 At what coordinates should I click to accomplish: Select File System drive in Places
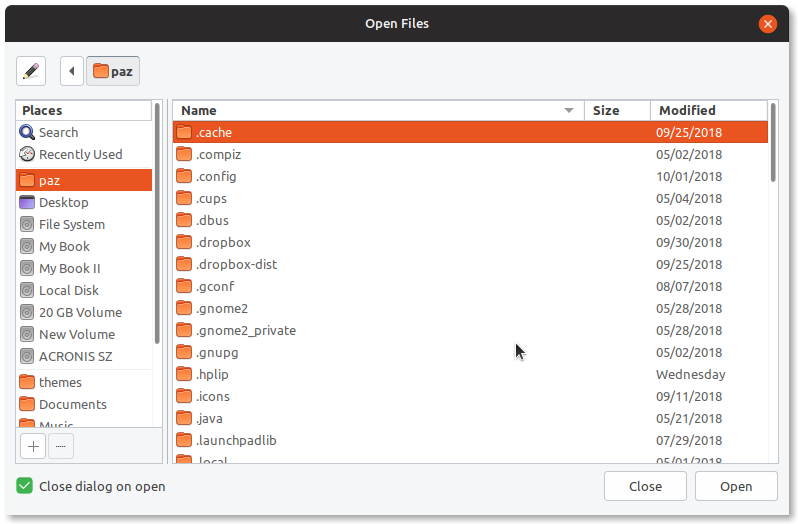point(84,224)
